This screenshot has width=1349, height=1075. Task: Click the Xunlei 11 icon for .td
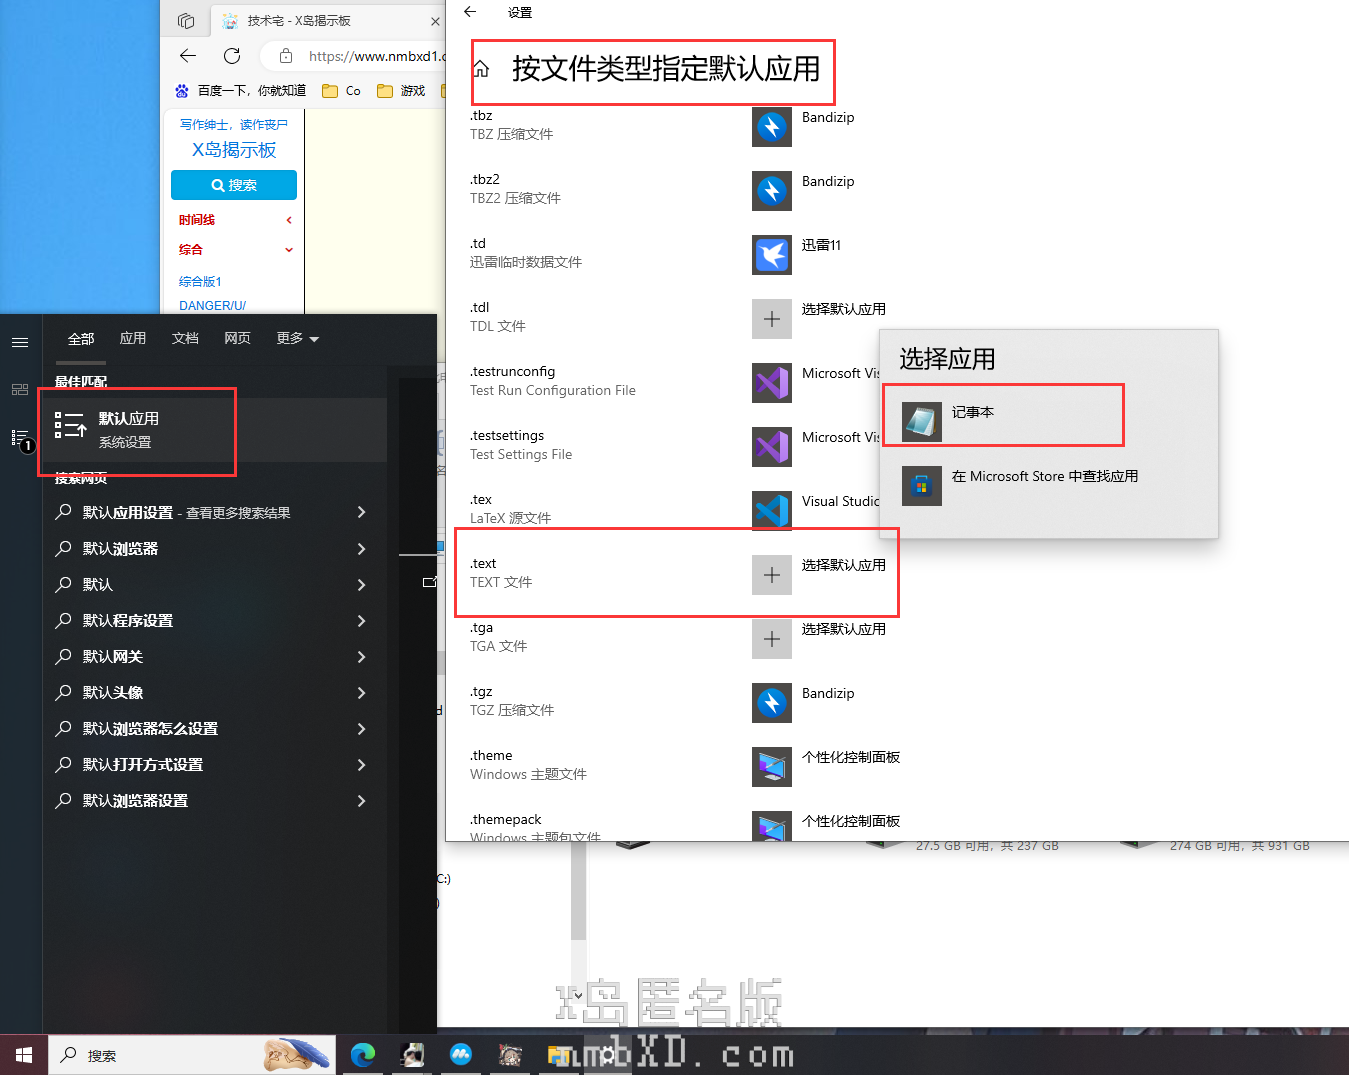[x=771, y=255]
